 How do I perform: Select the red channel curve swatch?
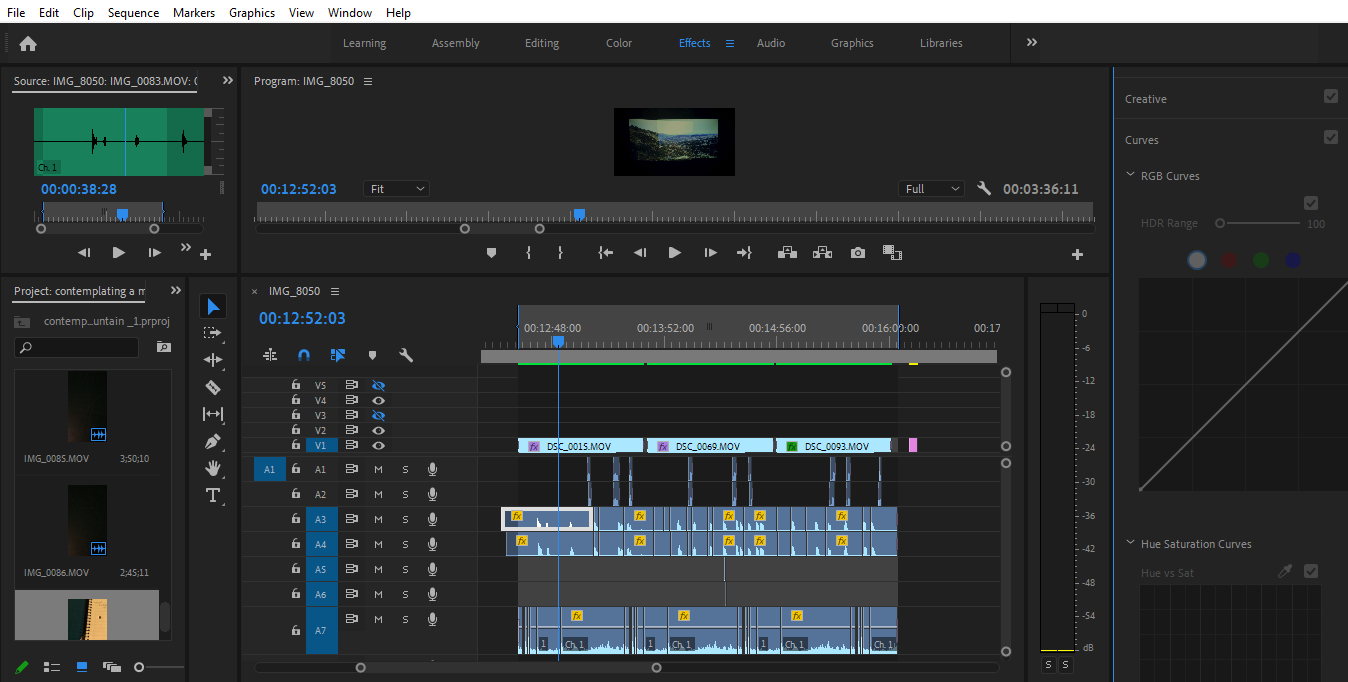(1229, 260)
